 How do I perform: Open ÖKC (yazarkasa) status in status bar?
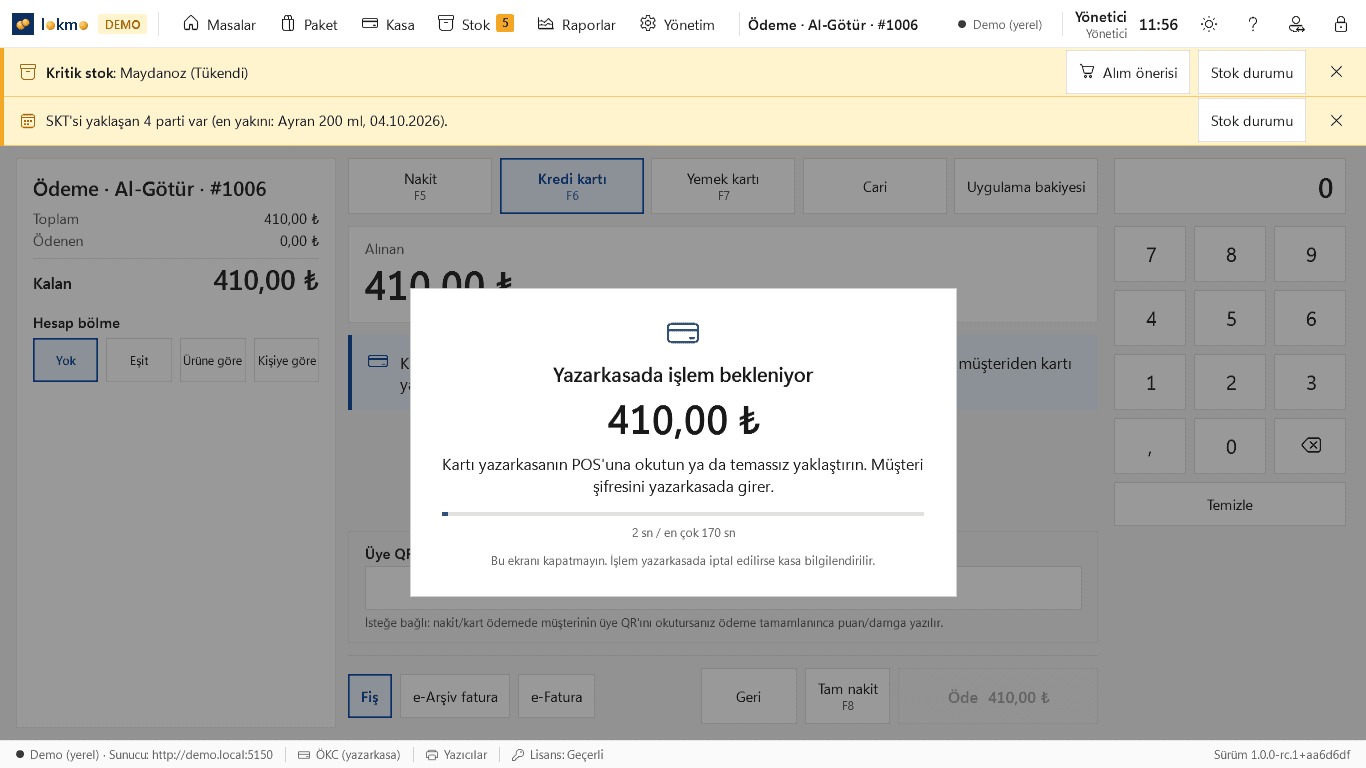click(349, 755)
